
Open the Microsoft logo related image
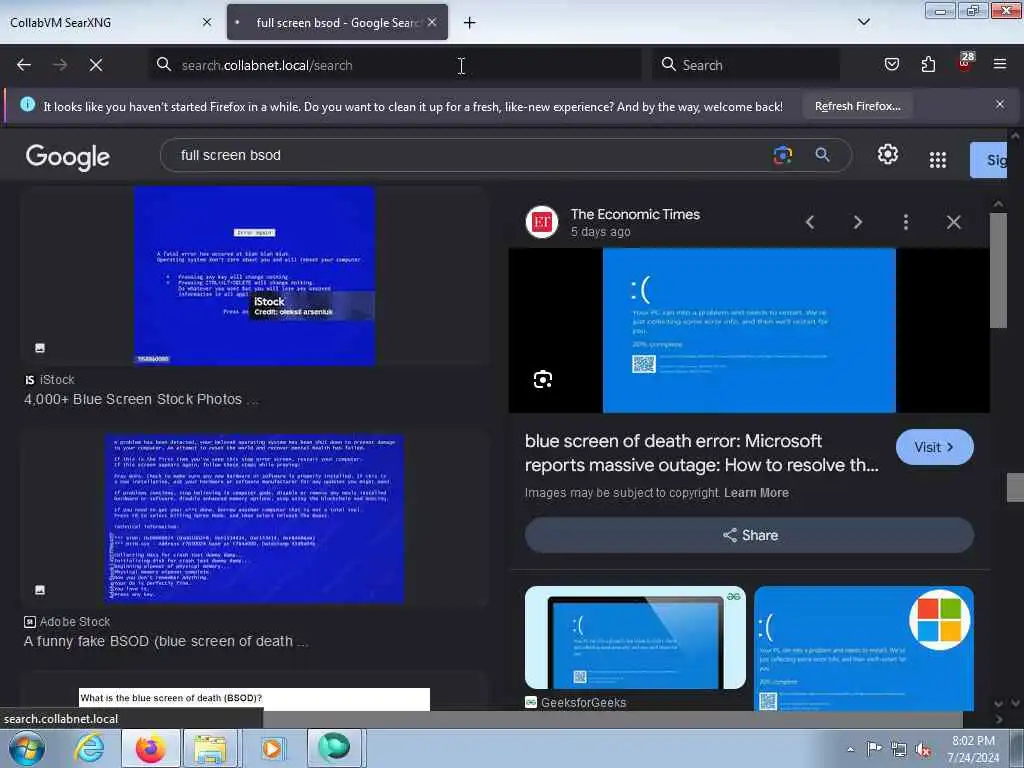863,648
